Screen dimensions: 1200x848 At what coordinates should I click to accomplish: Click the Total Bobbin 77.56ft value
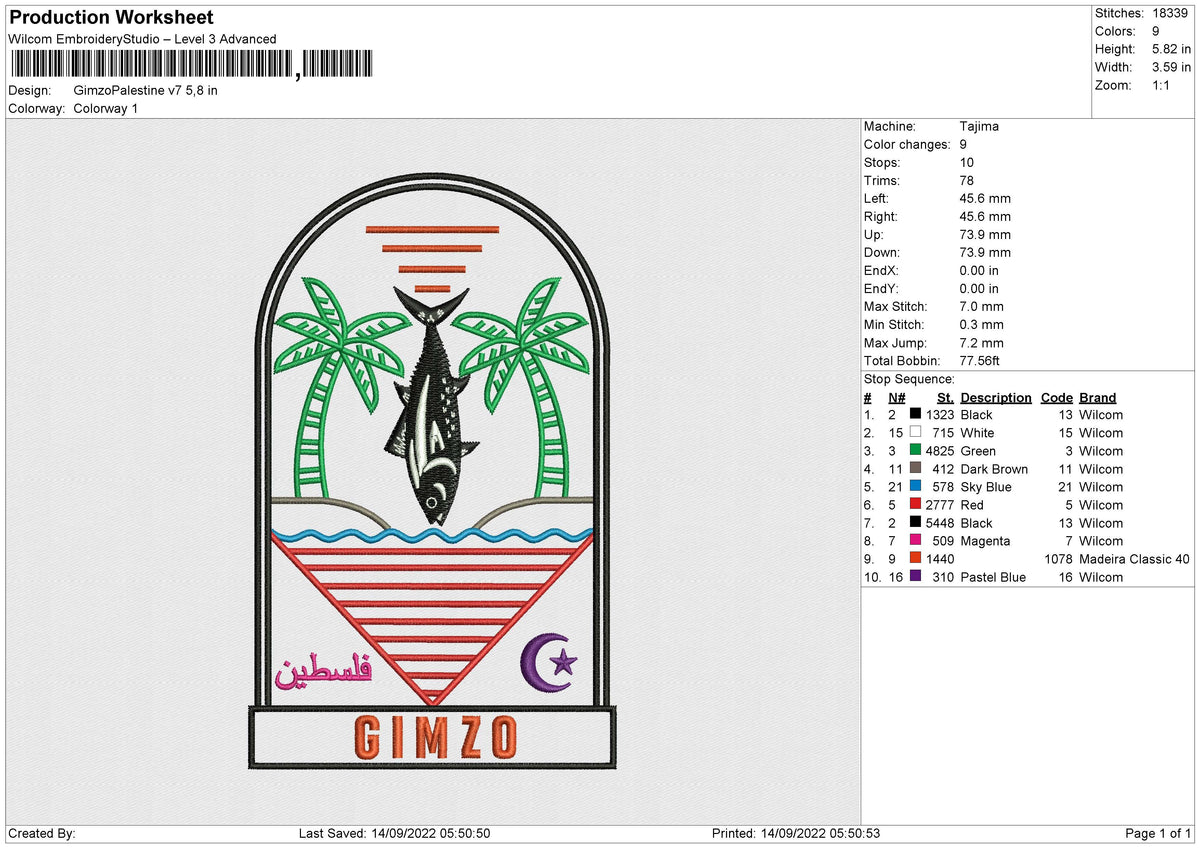[x=978, y=360]
